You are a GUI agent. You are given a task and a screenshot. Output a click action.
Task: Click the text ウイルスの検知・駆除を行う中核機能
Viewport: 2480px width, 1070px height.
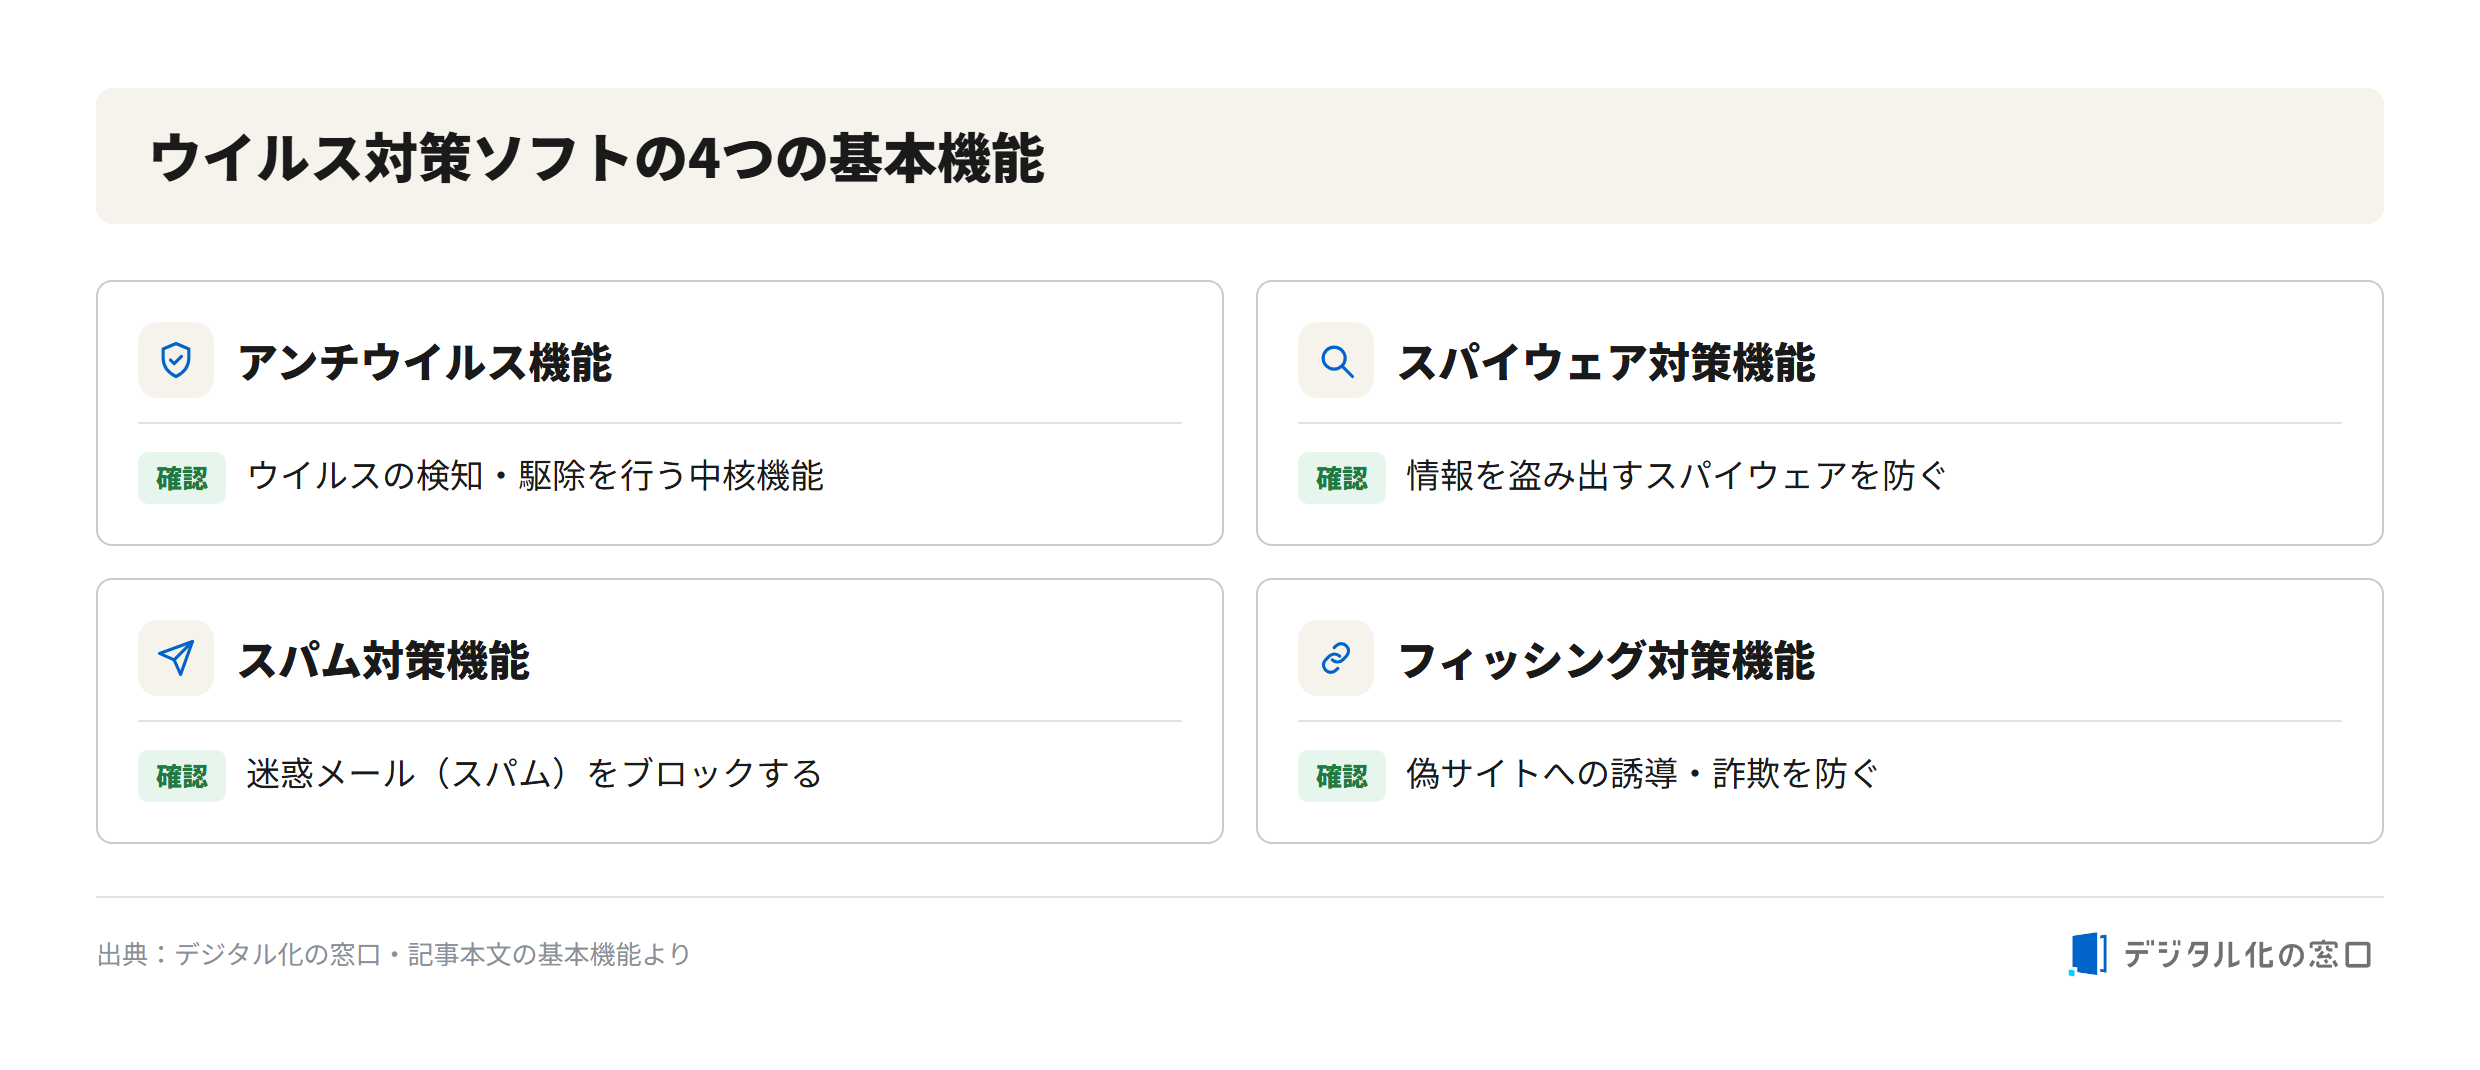tap(535, 476)
